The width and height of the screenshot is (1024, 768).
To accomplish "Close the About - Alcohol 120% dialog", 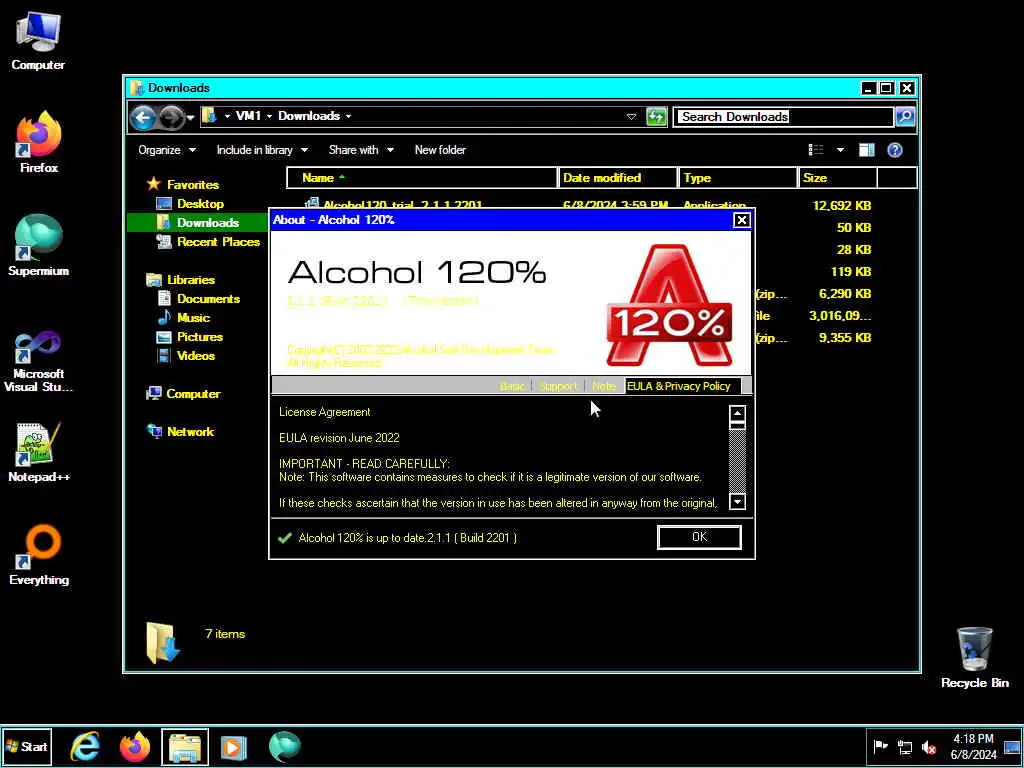I will coord(741,220).
